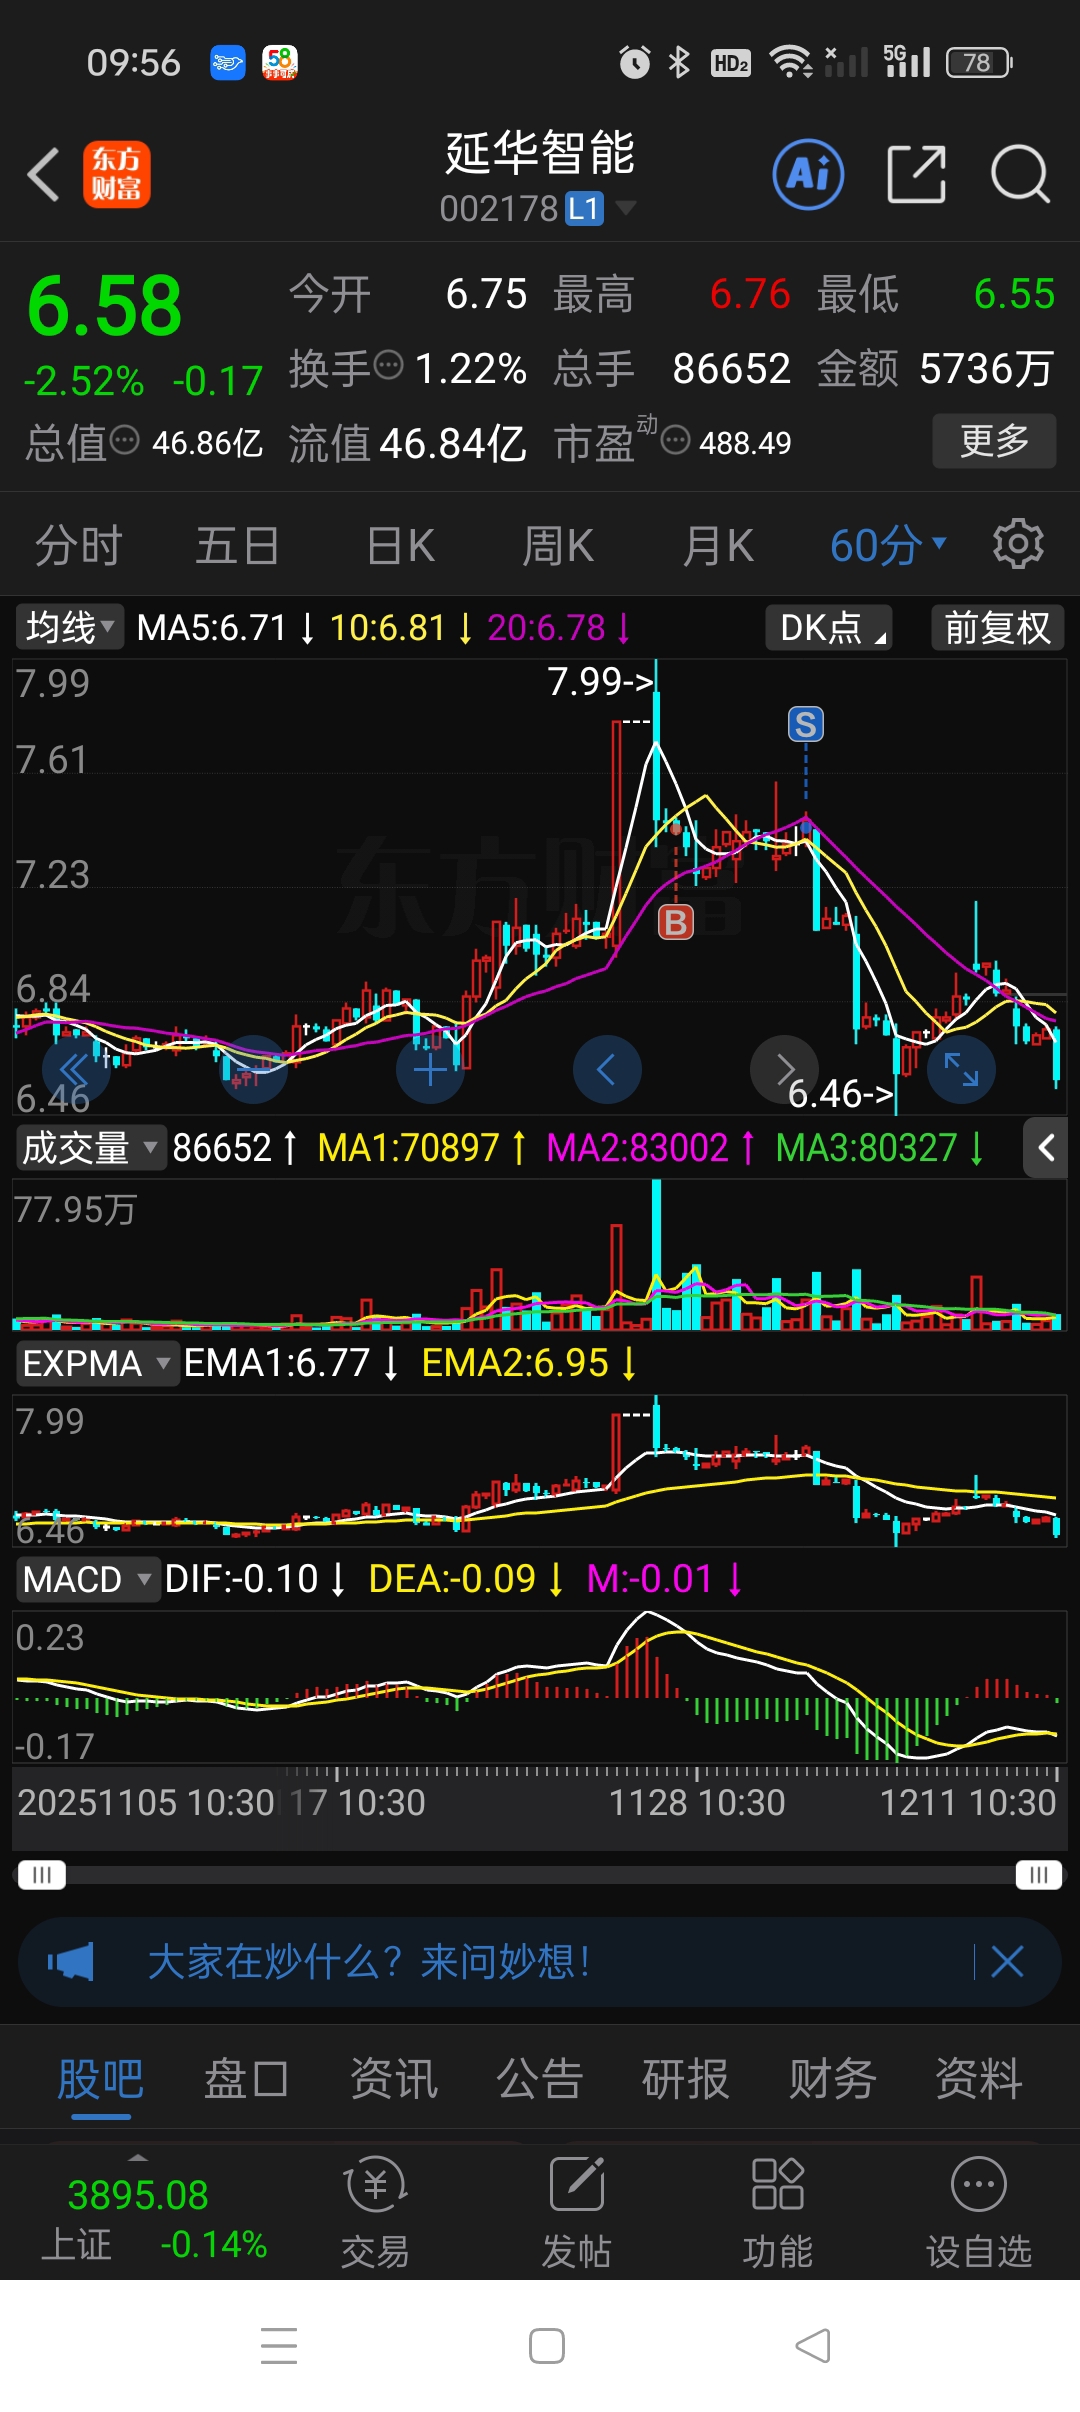Go back using the left arrow

pyautogui.click(x=44, y=175)
